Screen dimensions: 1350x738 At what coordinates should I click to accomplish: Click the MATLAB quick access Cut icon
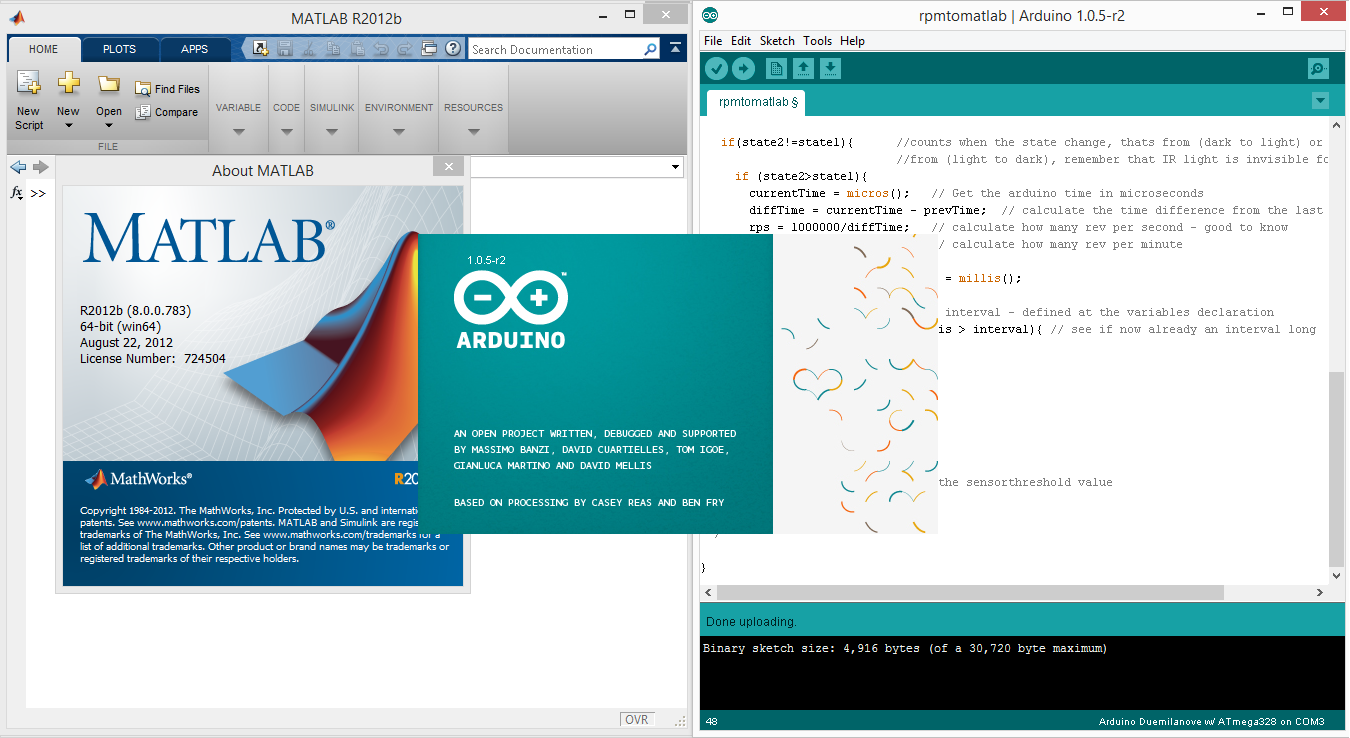(309, 48)
